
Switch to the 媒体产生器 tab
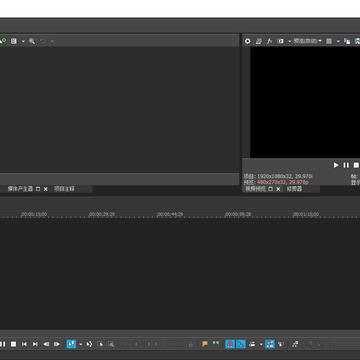coord(20,189)
